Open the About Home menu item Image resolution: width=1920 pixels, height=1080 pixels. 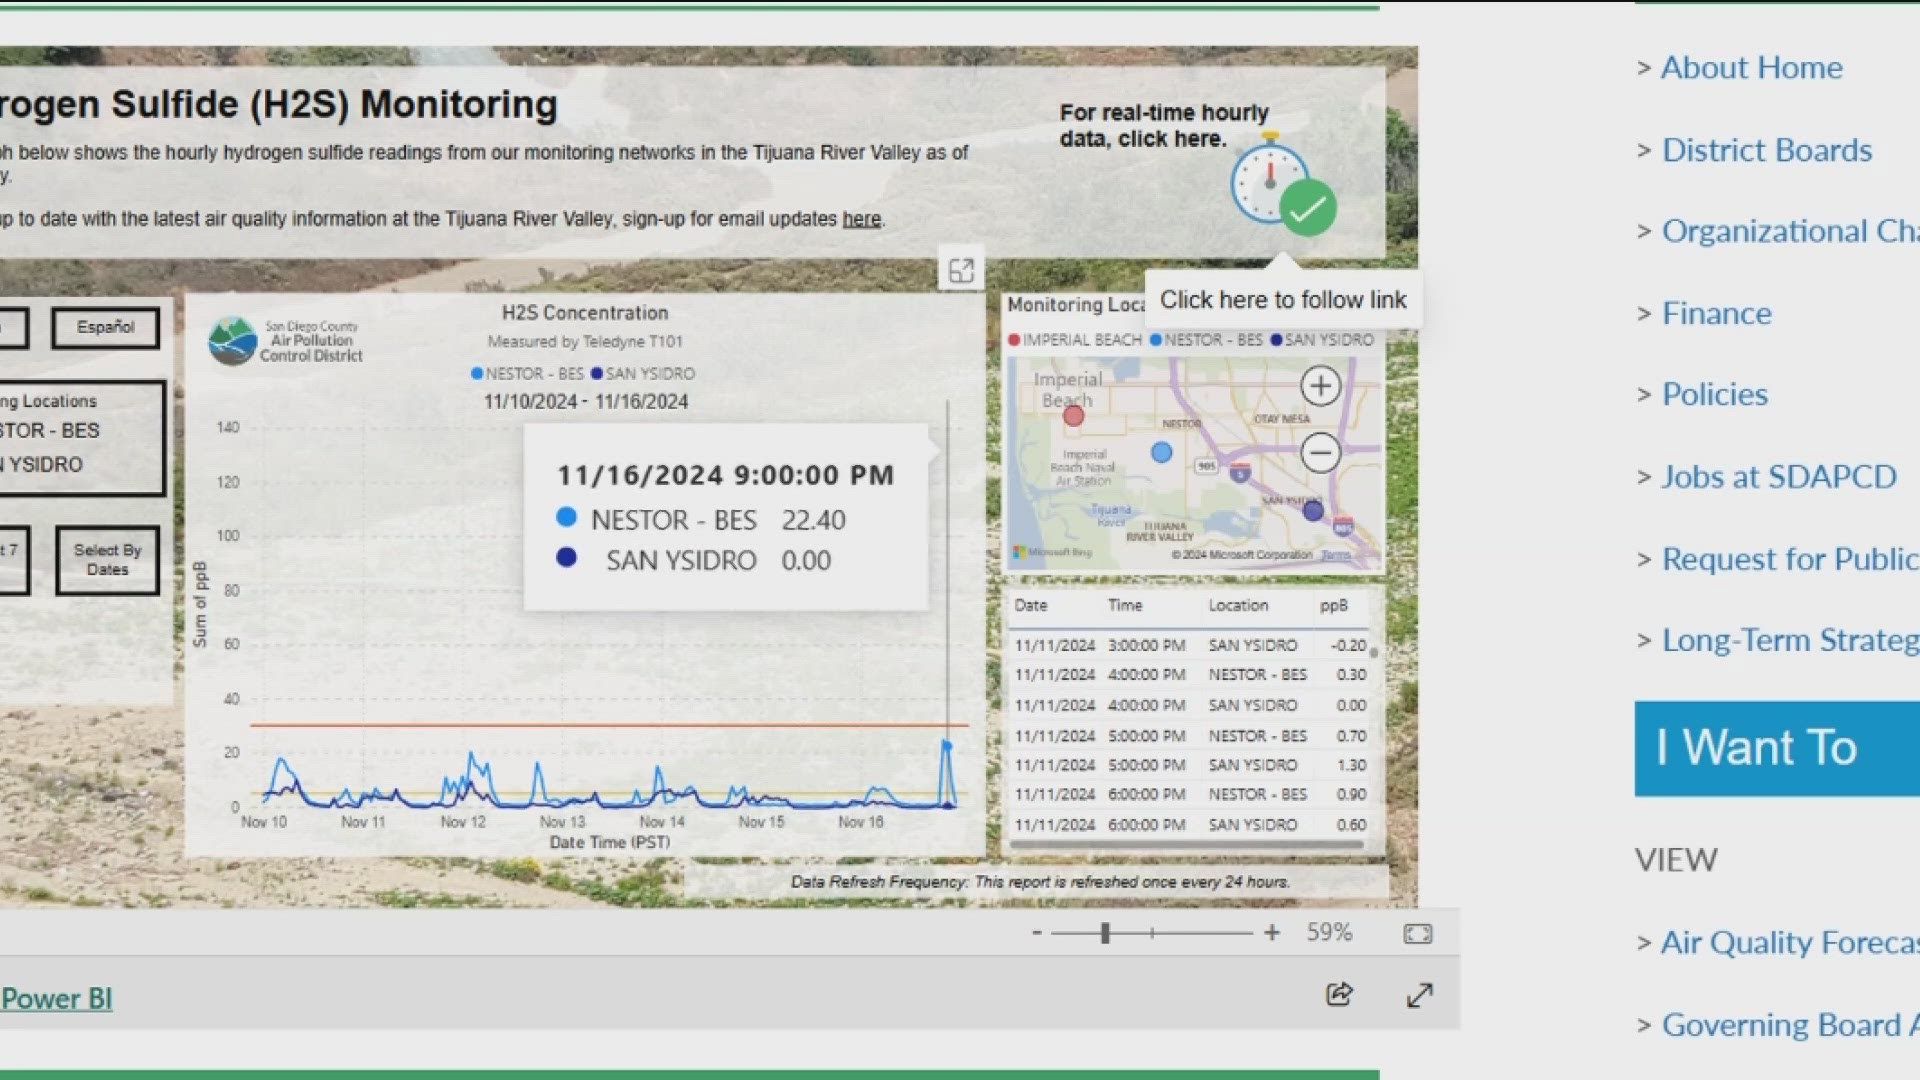[1751, 68]
